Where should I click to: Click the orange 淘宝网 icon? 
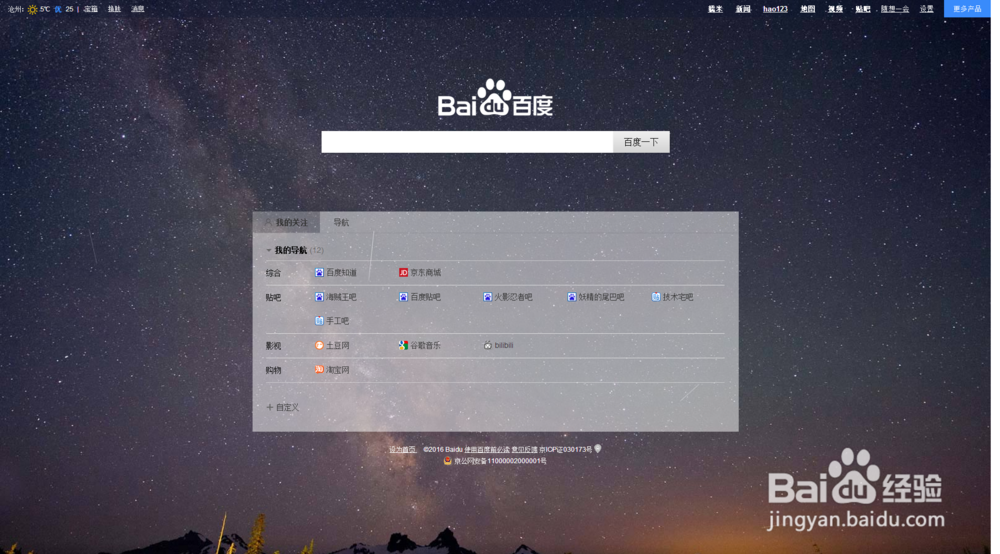319,369
